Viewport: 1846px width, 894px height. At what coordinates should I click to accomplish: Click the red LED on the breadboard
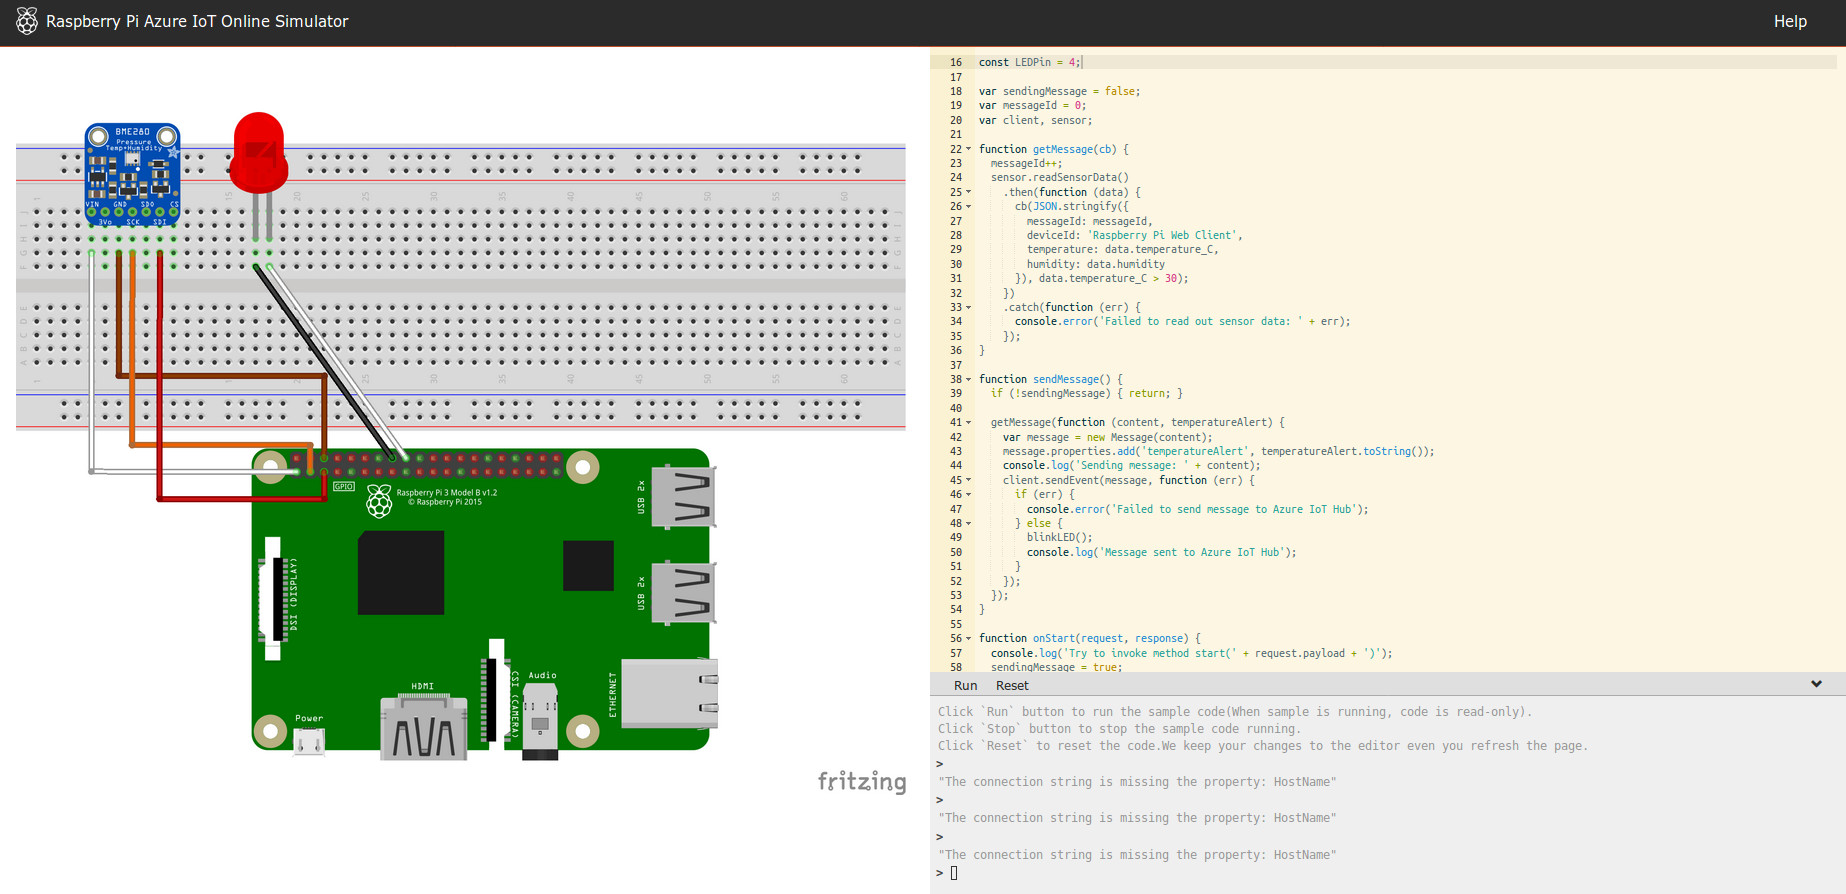(x=259, y=152)
